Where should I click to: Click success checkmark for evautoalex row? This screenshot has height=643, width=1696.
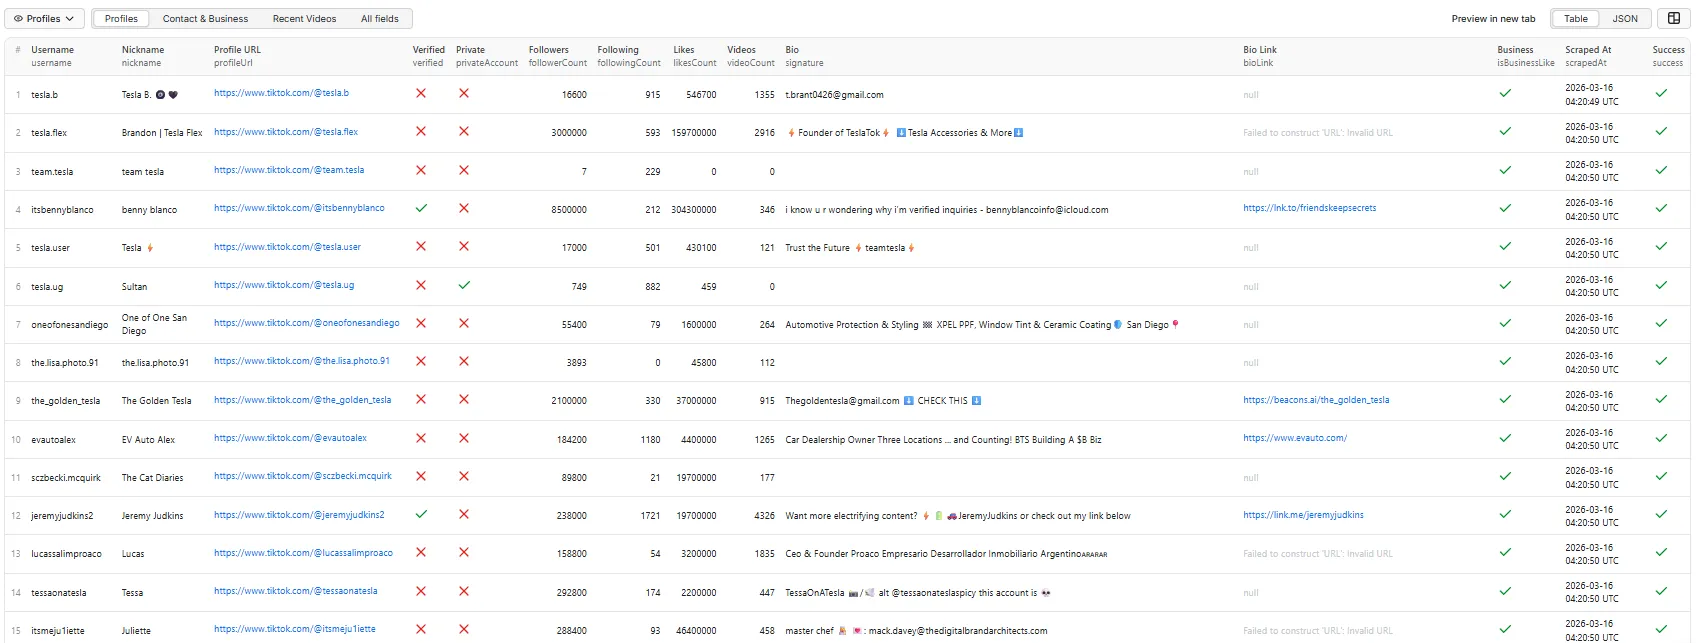[1661, 438]
